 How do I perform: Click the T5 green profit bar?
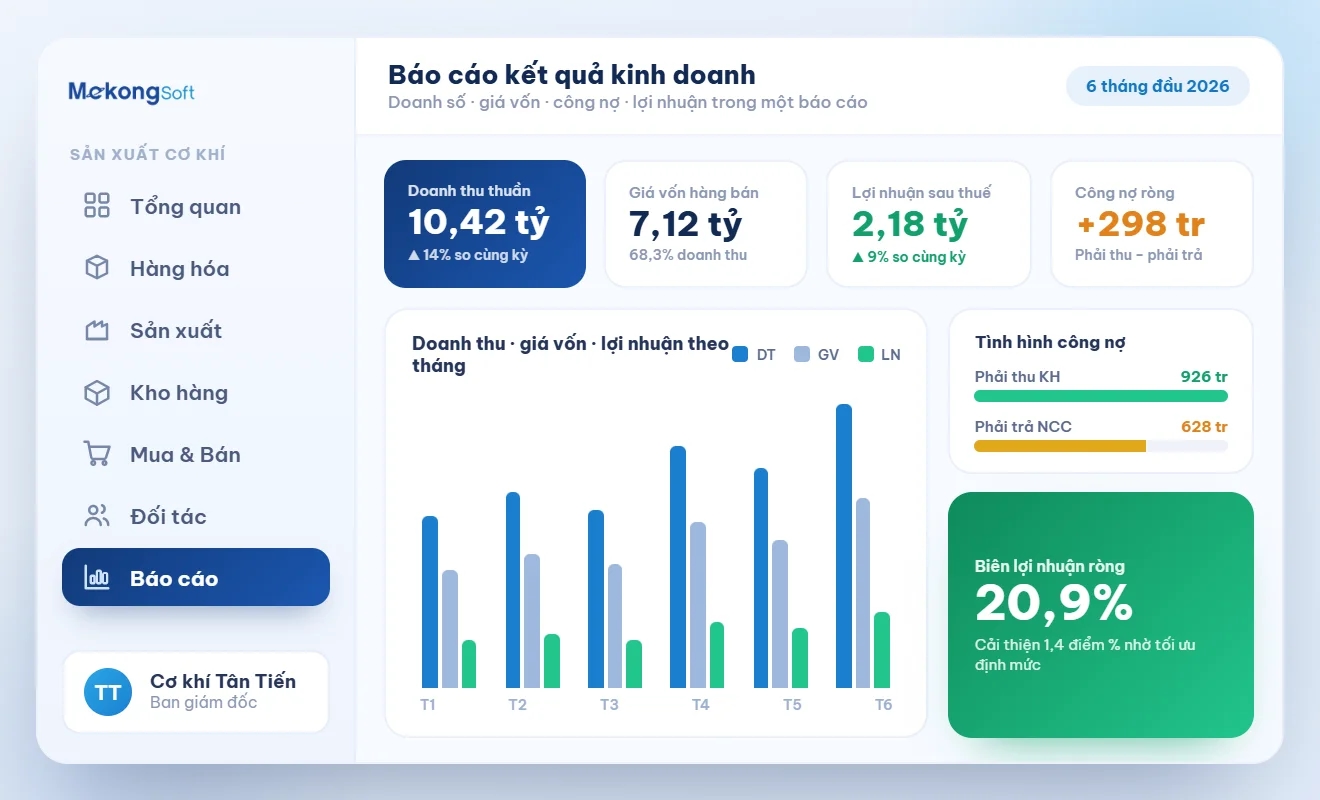pos(800,658)
